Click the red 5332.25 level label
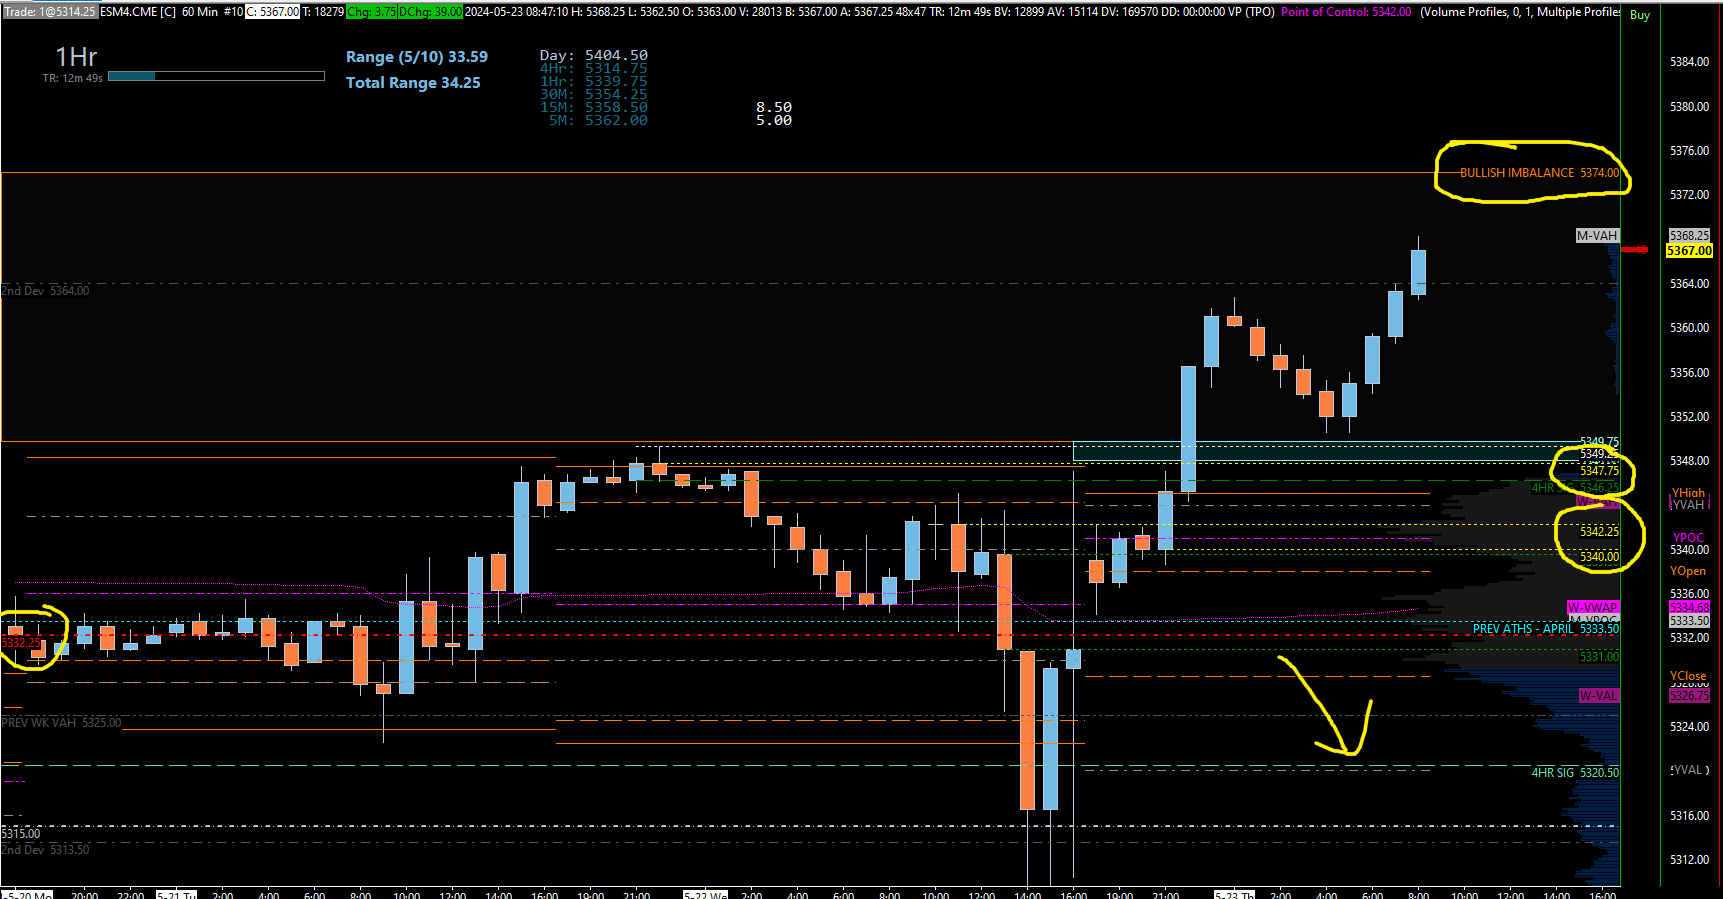This screenshot has height=899, width=1723. (21, 643)
